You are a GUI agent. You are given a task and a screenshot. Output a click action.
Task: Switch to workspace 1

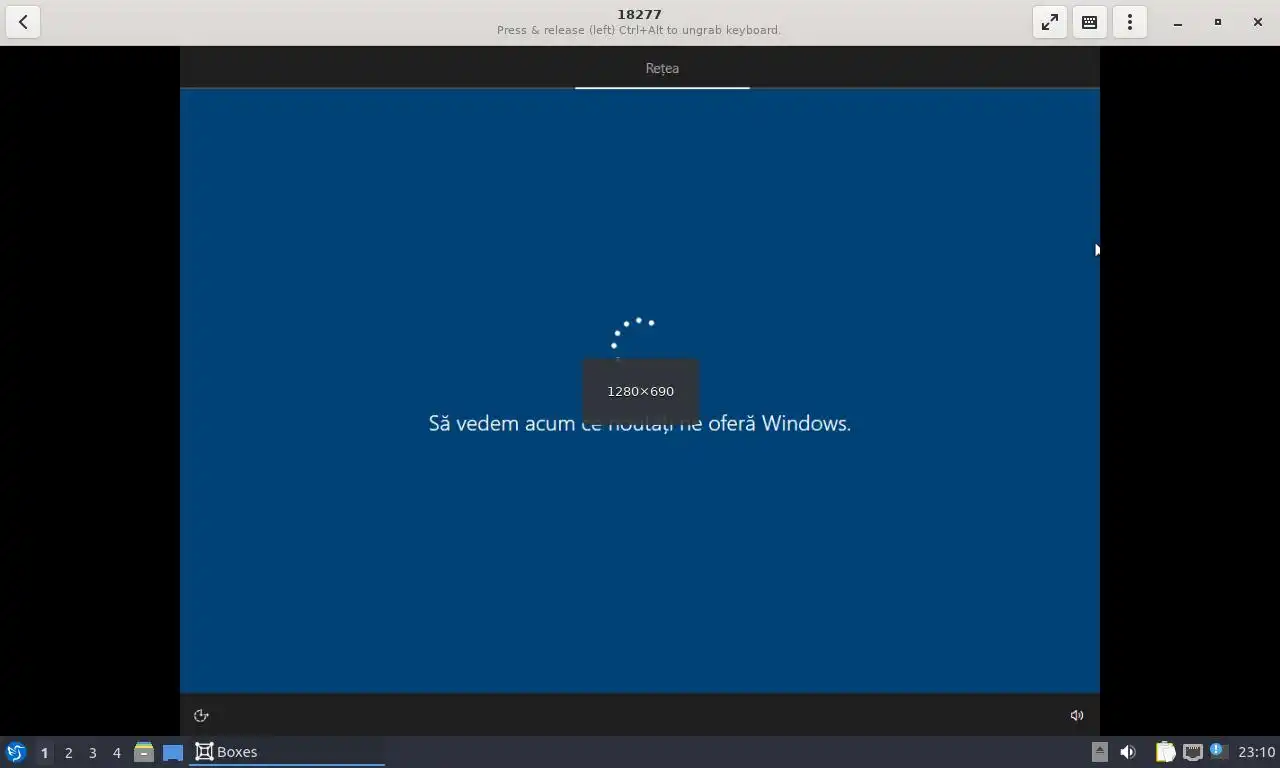pos(44,752)
